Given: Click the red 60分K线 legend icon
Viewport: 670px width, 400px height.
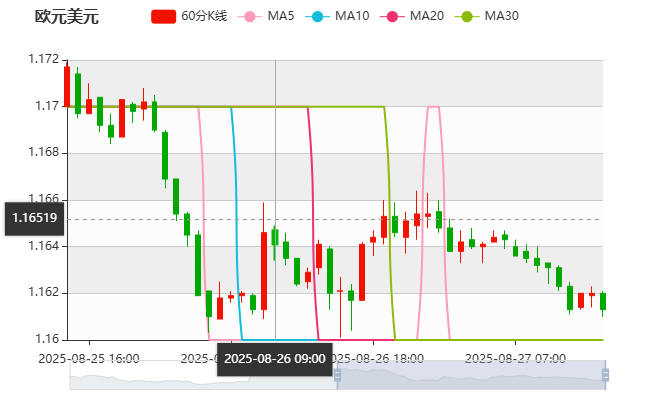Looking at the screenshot, I should [x=164, y=17].
